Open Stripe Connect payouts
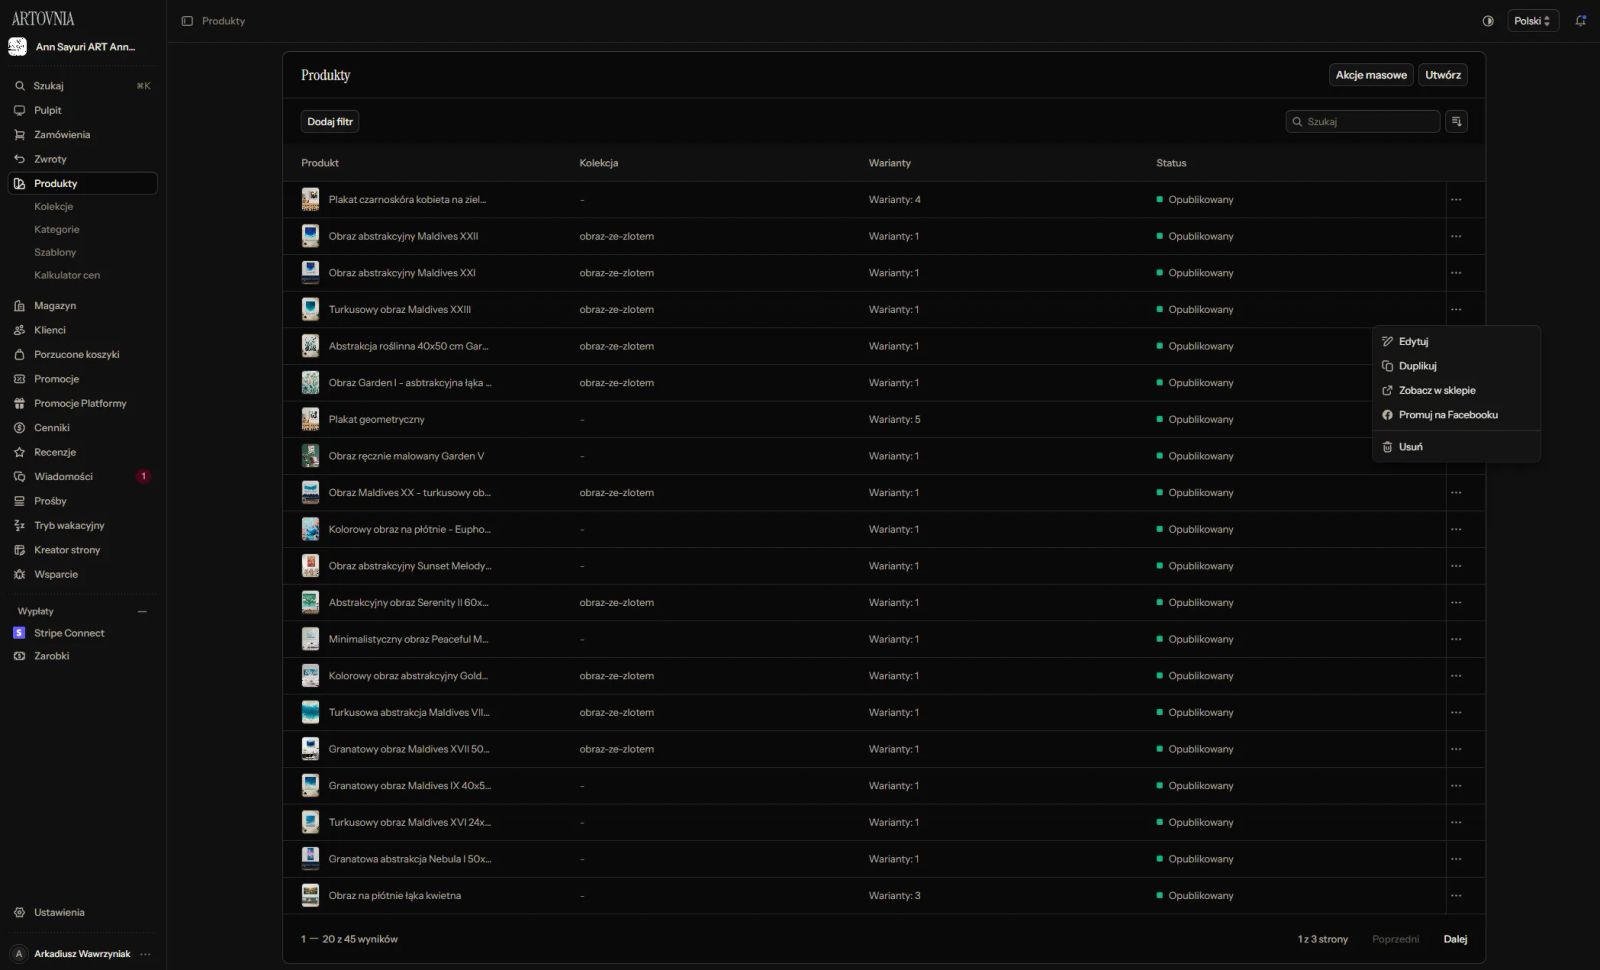 tap(82, 633)
